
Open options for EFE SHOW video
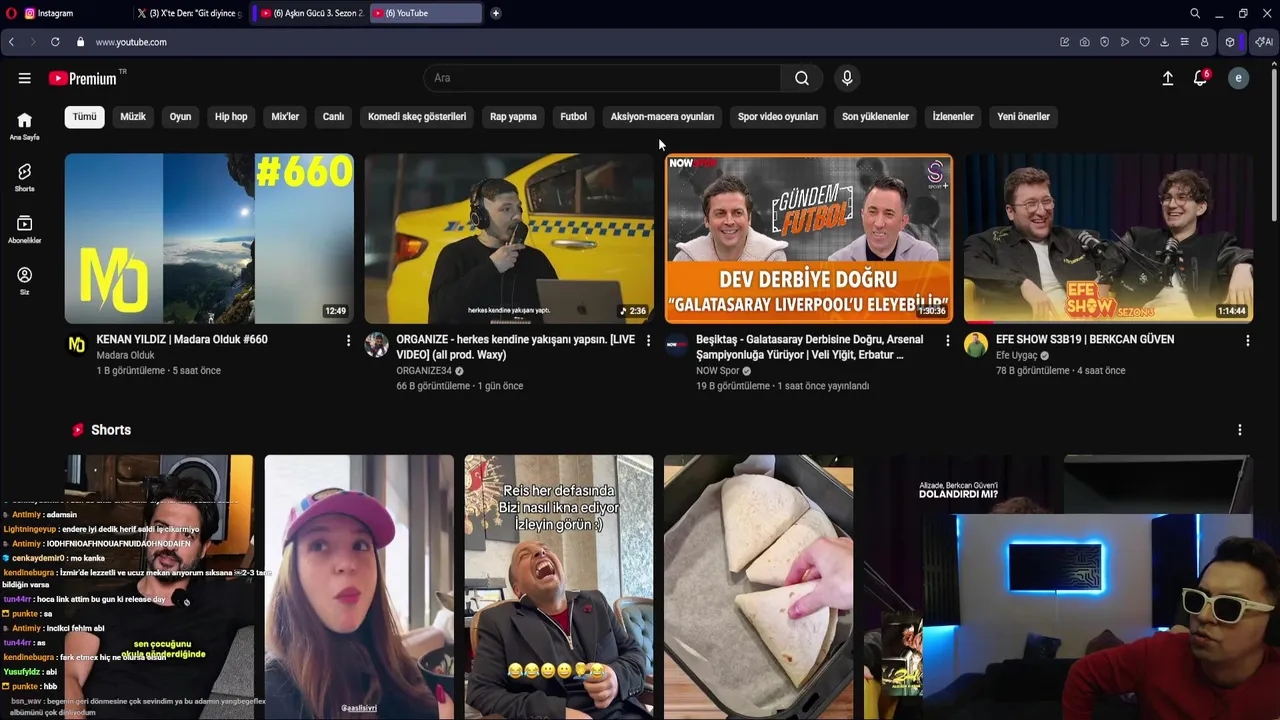tap(1247, 341)
